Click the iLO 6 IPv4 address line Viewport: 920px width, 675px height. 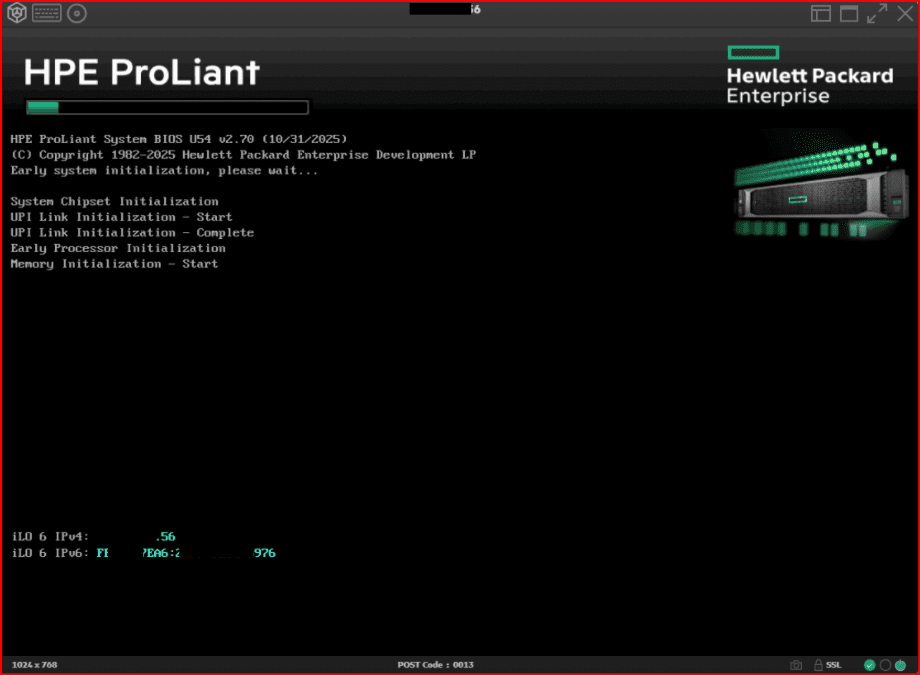pyautogui.click(x=93, y=537)
